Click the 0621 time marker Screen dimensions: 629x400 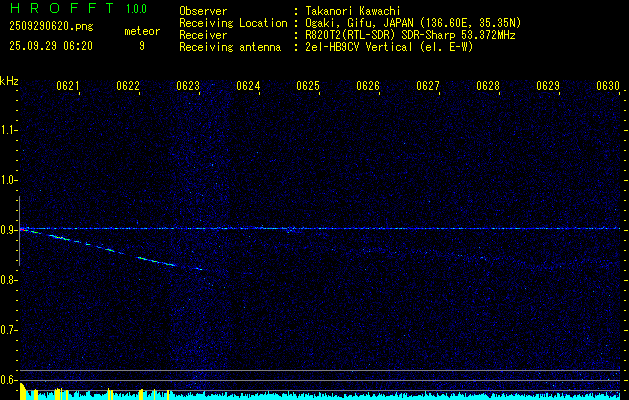click(68, 86)
